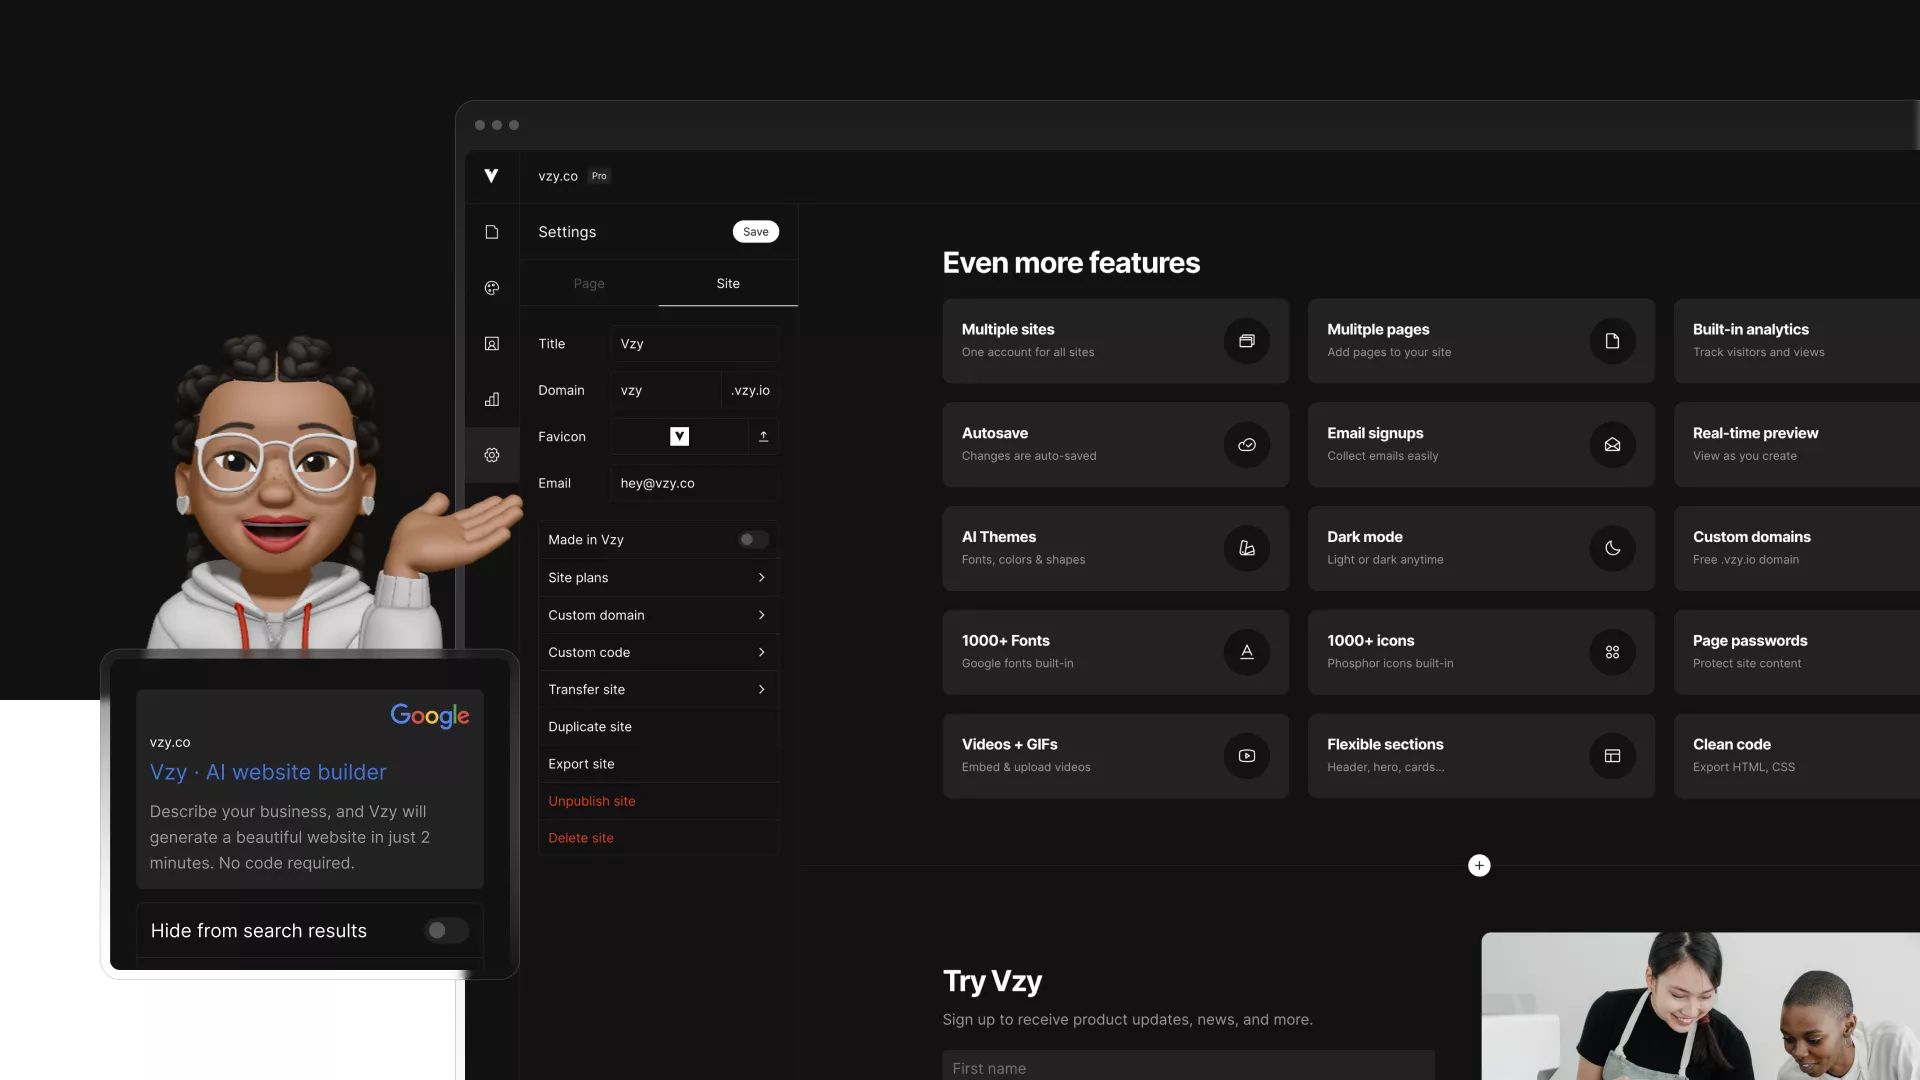Click the Email input field
Viewport: 1920px width, 1080px height.
(x=694, y=483)
